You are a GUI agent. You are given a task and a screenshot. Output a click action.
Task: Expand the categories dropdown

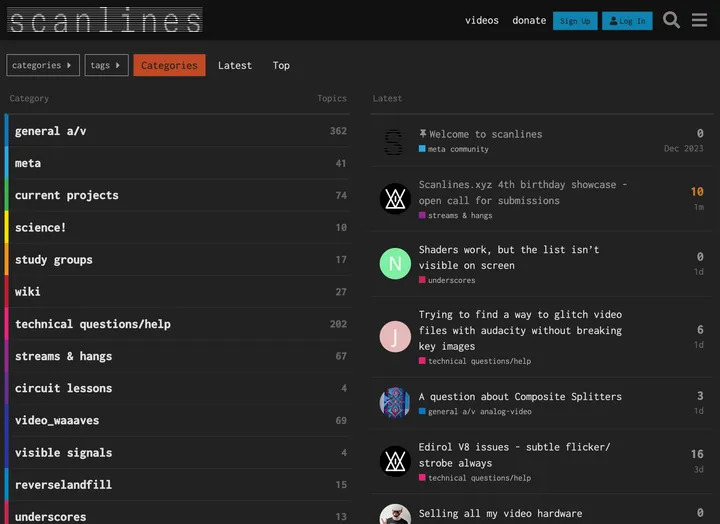point(43,65)
